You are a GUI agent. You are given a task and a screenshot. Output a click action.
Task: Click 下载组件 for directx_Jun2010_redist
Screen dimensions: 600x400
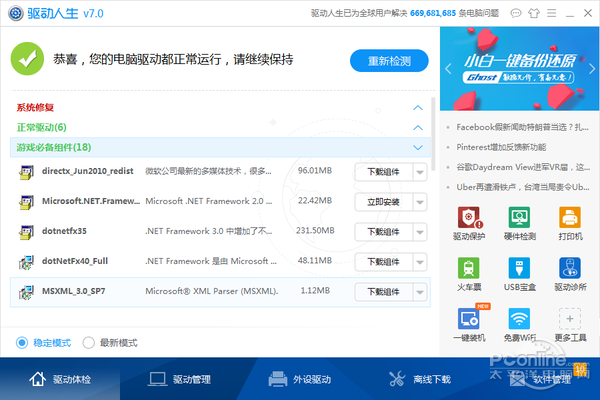[x=384, y=172]
